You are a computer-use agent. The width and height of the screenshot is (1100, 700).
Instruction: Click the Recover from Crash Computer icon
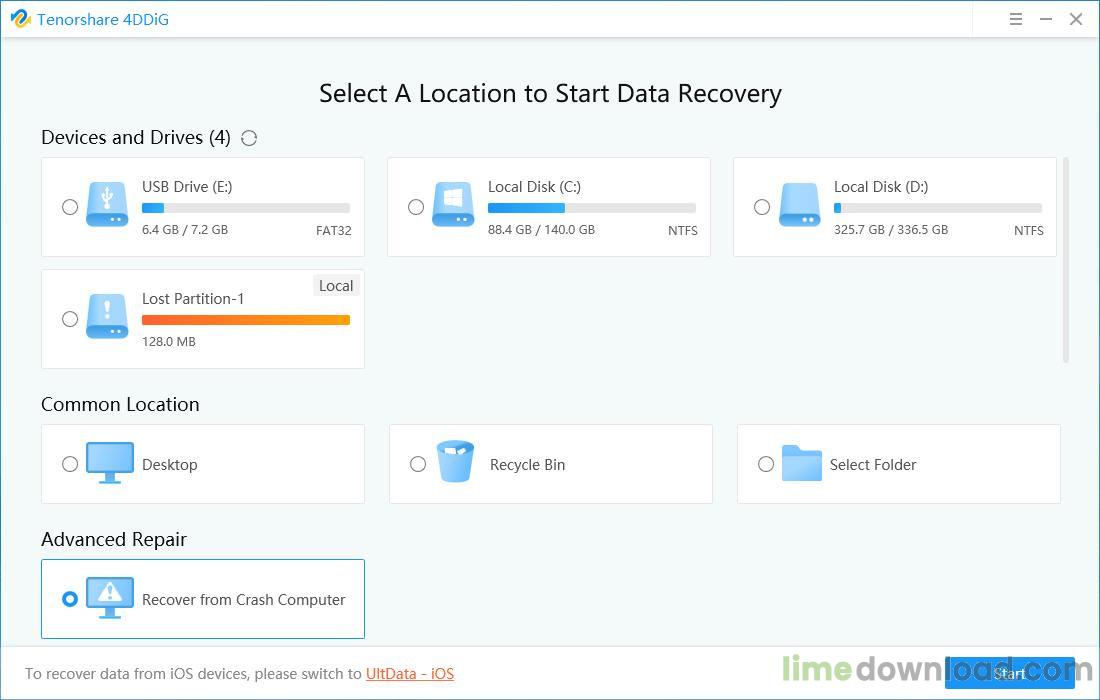(x=109, y=598)
